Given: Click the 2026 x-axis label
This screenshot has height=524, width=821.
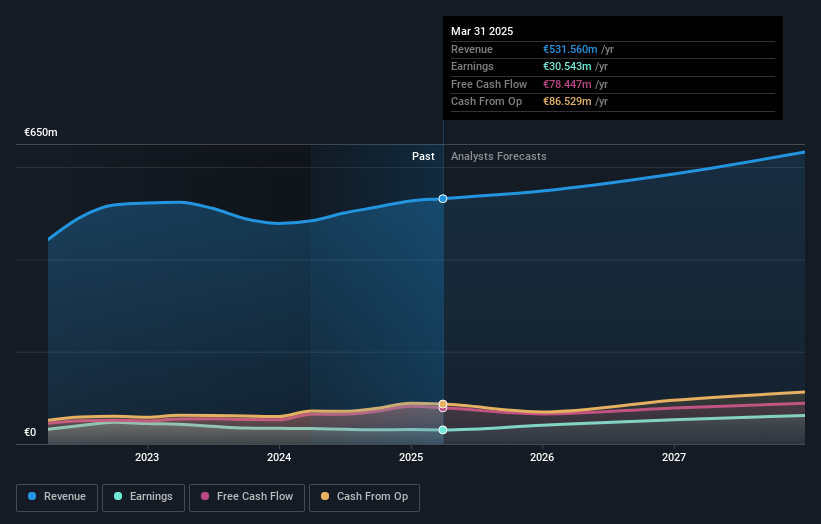Looking at the screenshot, I should click(542, 457).
